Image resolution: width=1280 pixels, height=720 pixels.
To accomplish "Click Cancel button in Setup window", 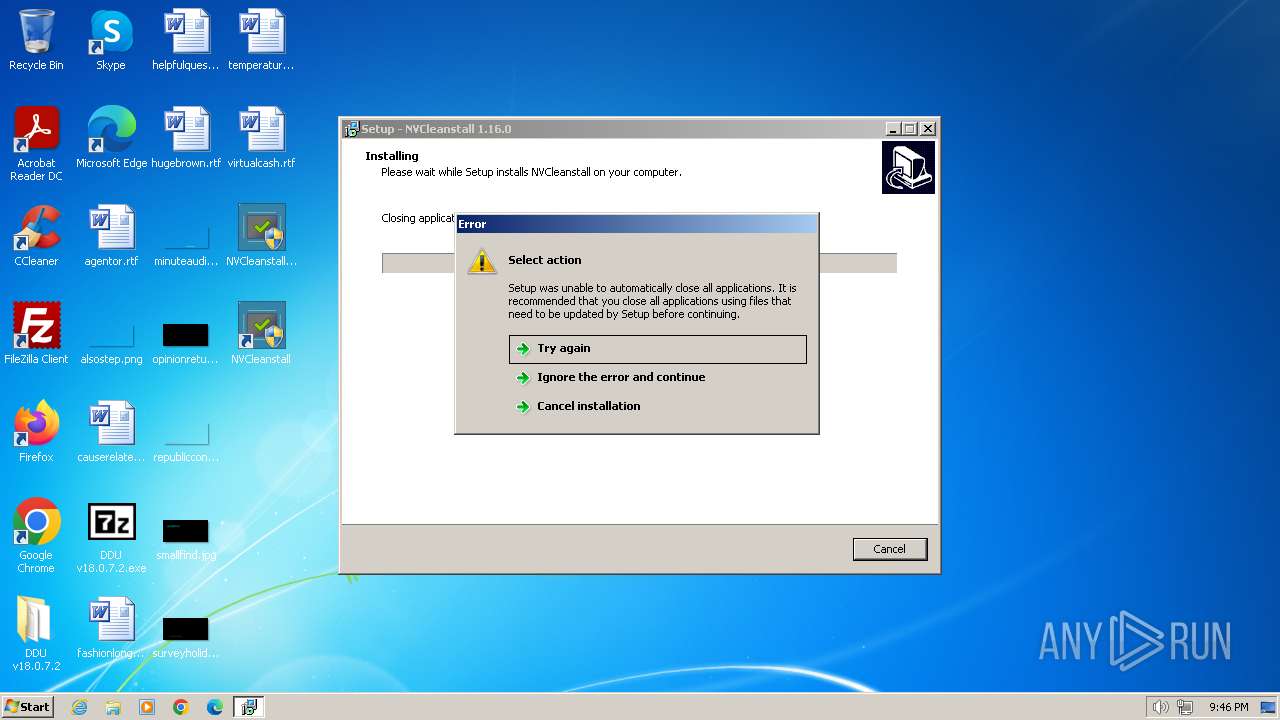I will (x=889, y=549).
